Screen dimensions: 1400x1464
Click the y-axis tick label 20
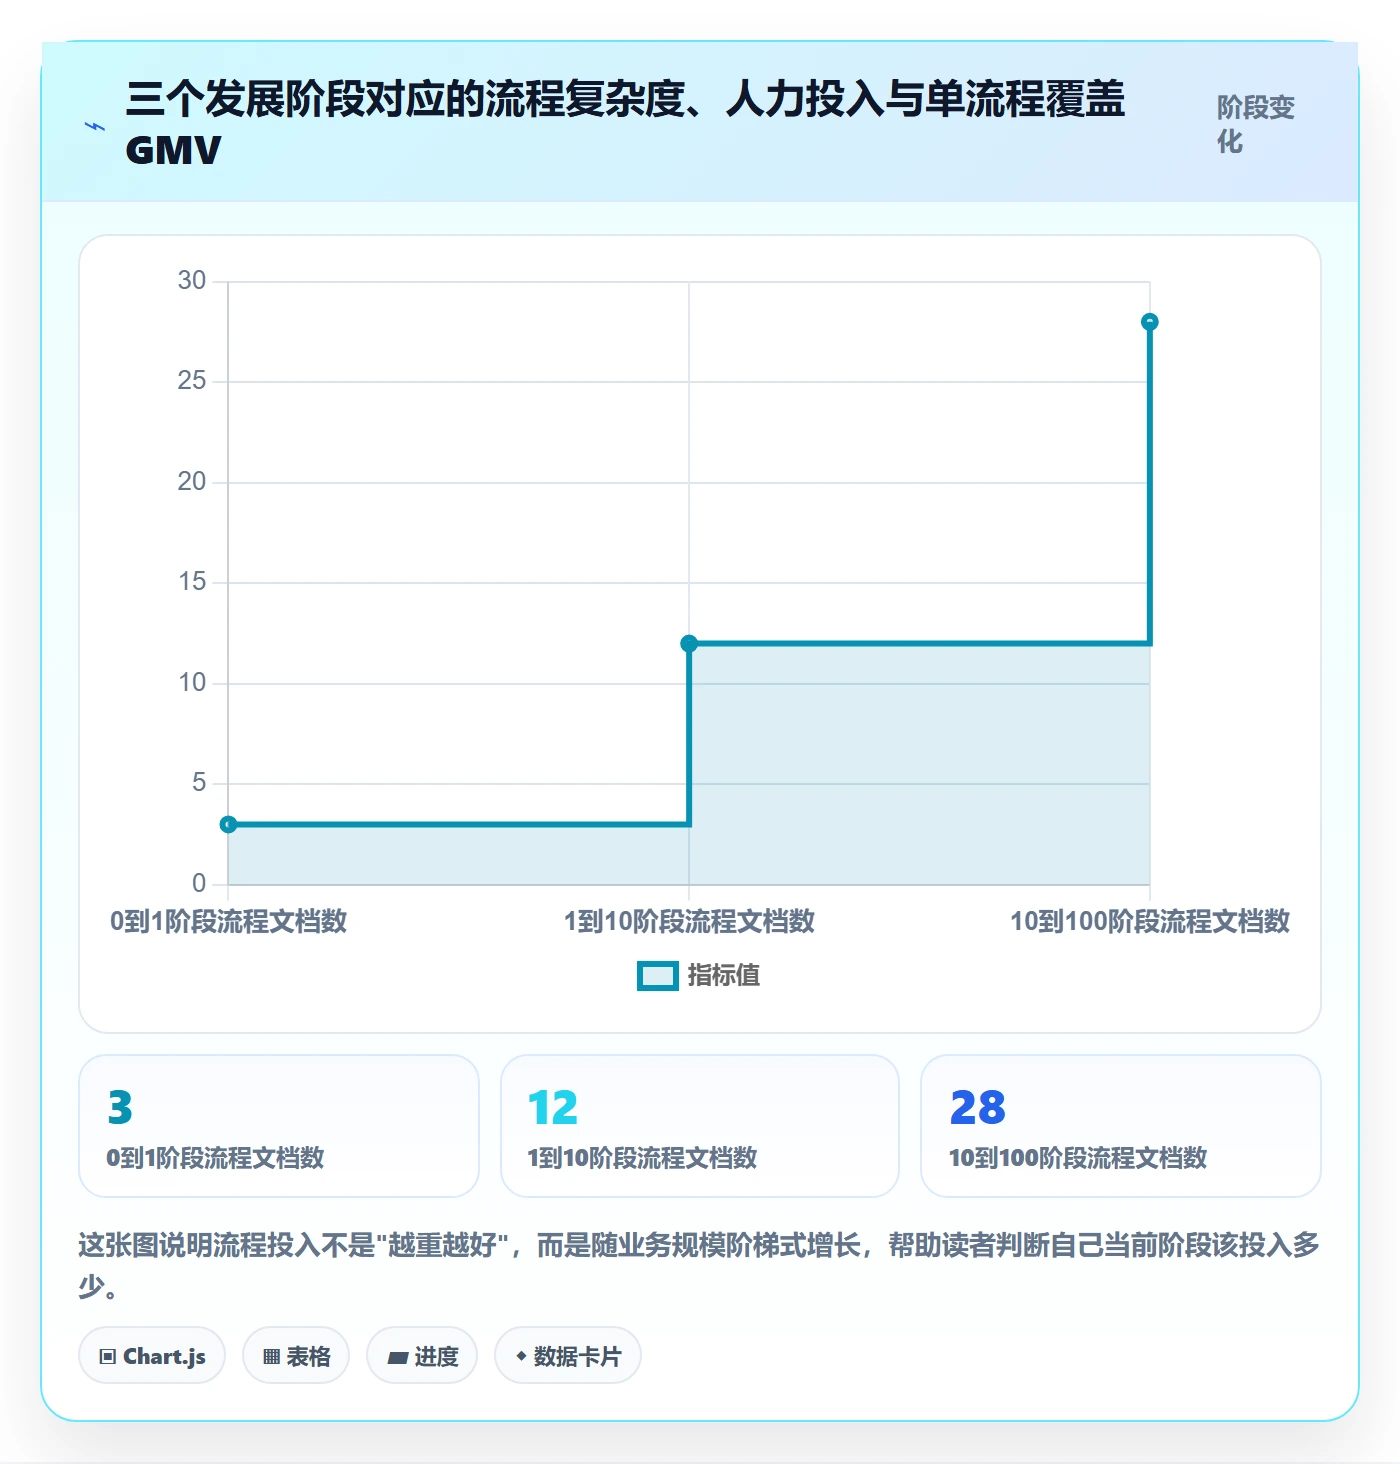click(192, 482)
